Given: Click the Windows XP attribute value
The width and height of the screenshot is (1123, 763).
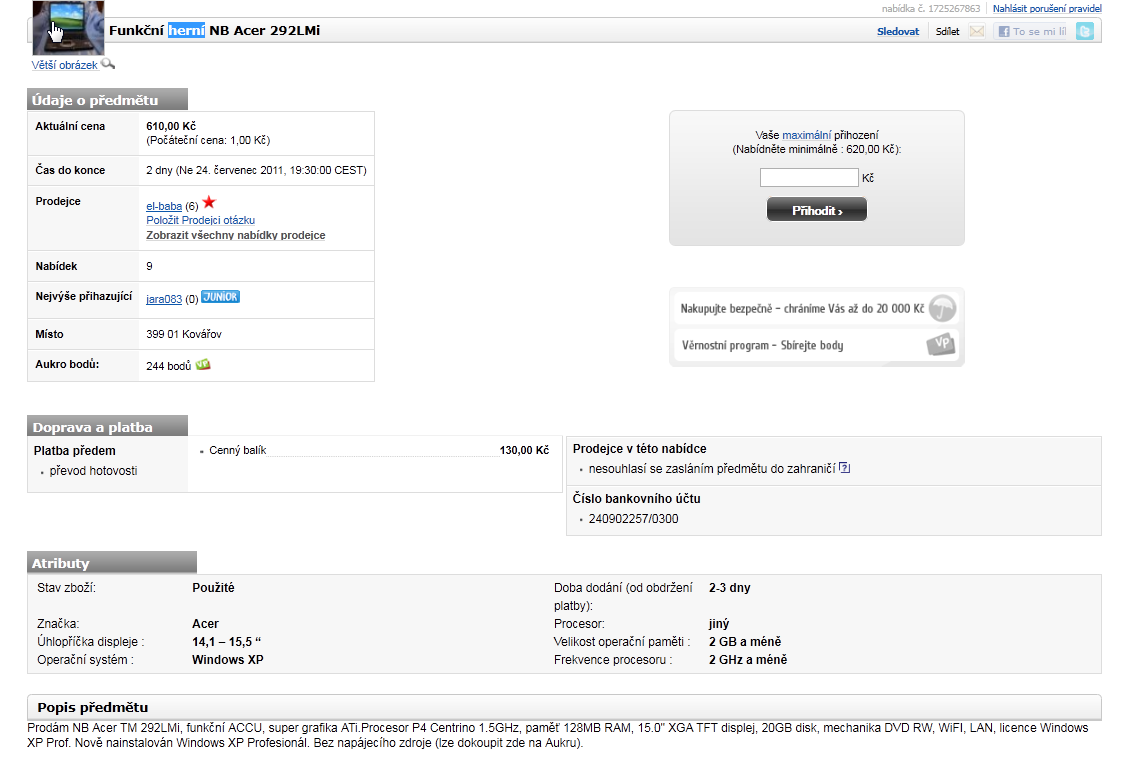Looking at the screenshot, I should click(x=228, y=659).
